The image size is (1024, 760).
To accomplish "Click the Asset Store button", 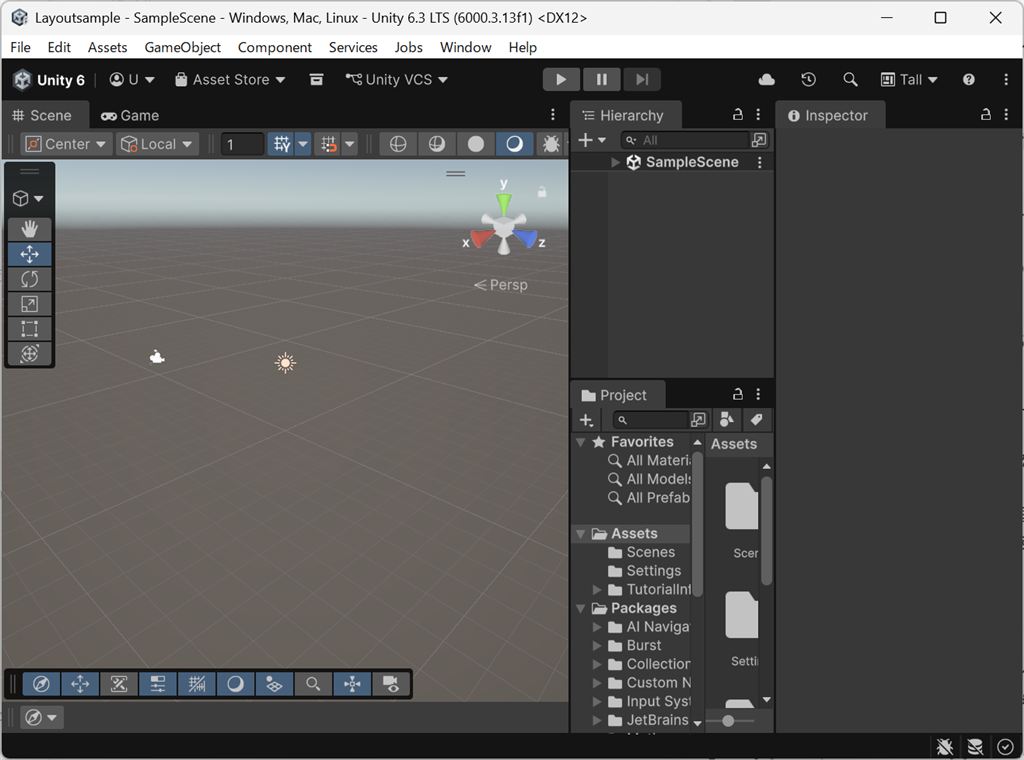I will click(x=229, y=79).
